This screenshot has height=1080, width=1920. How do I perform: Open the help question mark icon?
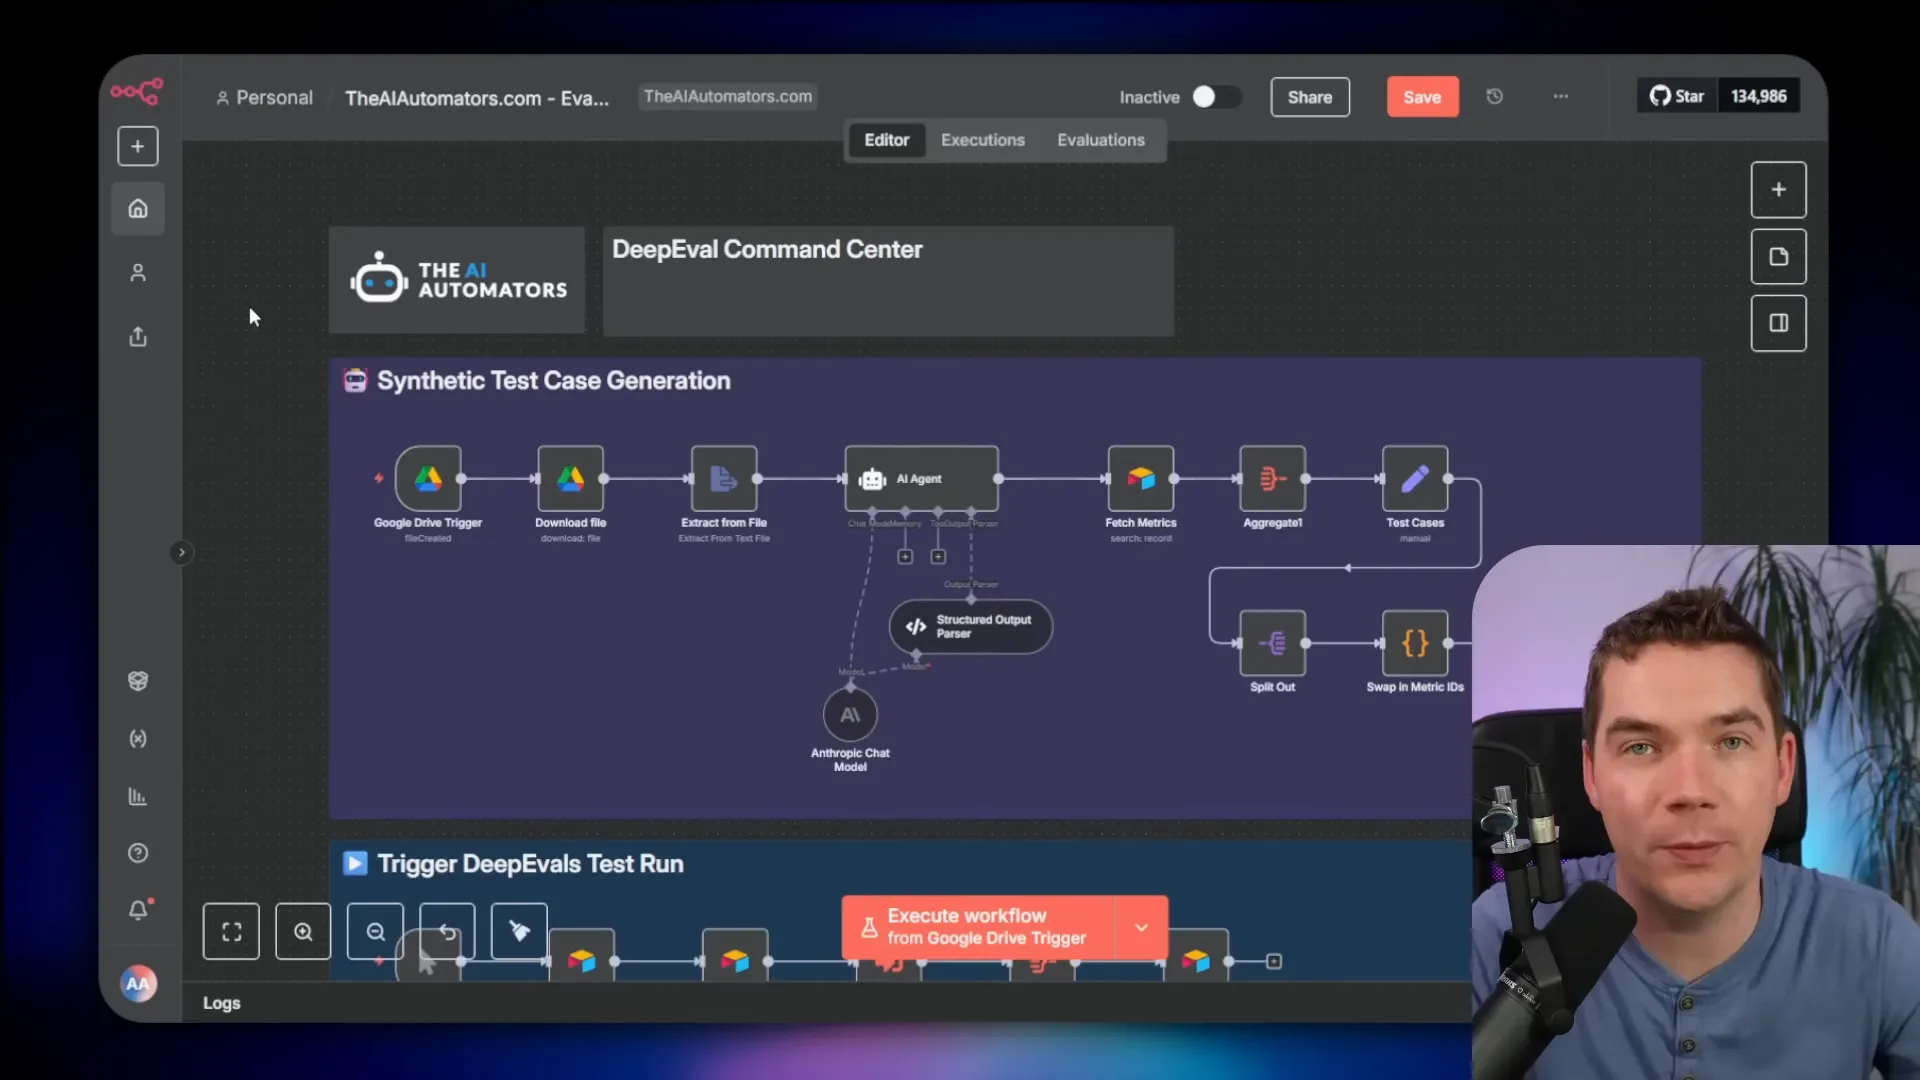(x=138, y=853)
